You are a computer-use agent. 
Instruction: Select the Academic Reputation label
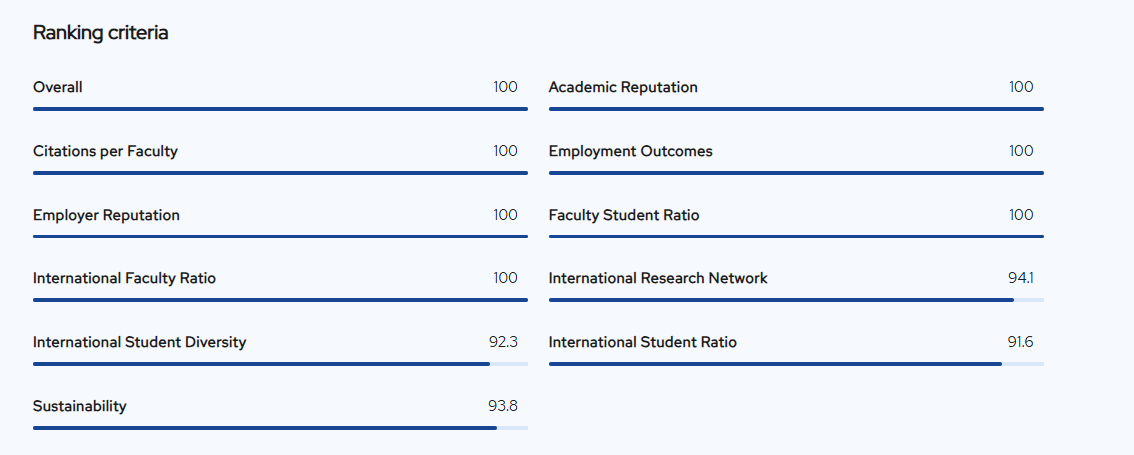pyautogui.click(x=623, y=87)
